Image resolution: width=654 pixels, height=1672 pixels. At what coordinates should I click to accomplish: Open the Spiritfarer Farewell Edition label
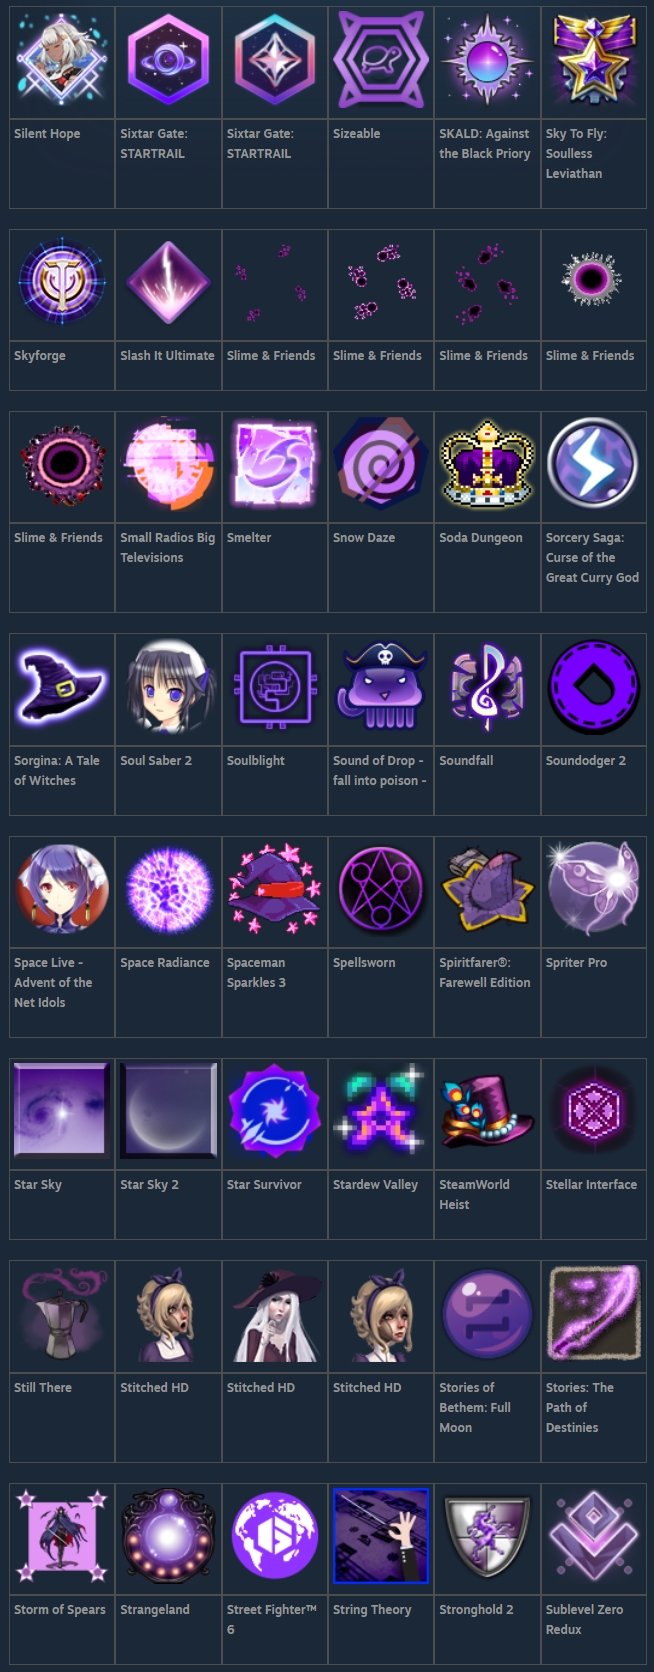coord(485,972)
